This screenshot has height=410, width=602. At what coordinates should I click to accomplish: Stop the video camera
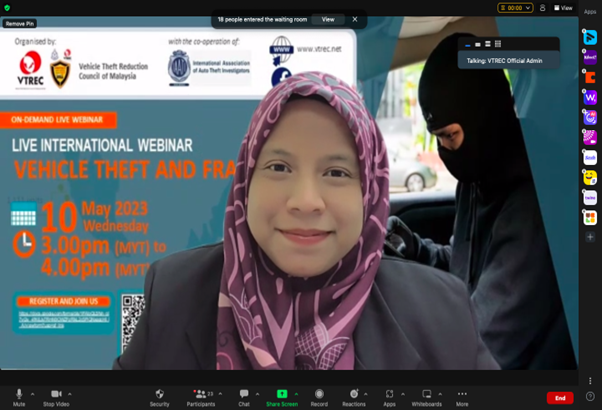[56, 395]
